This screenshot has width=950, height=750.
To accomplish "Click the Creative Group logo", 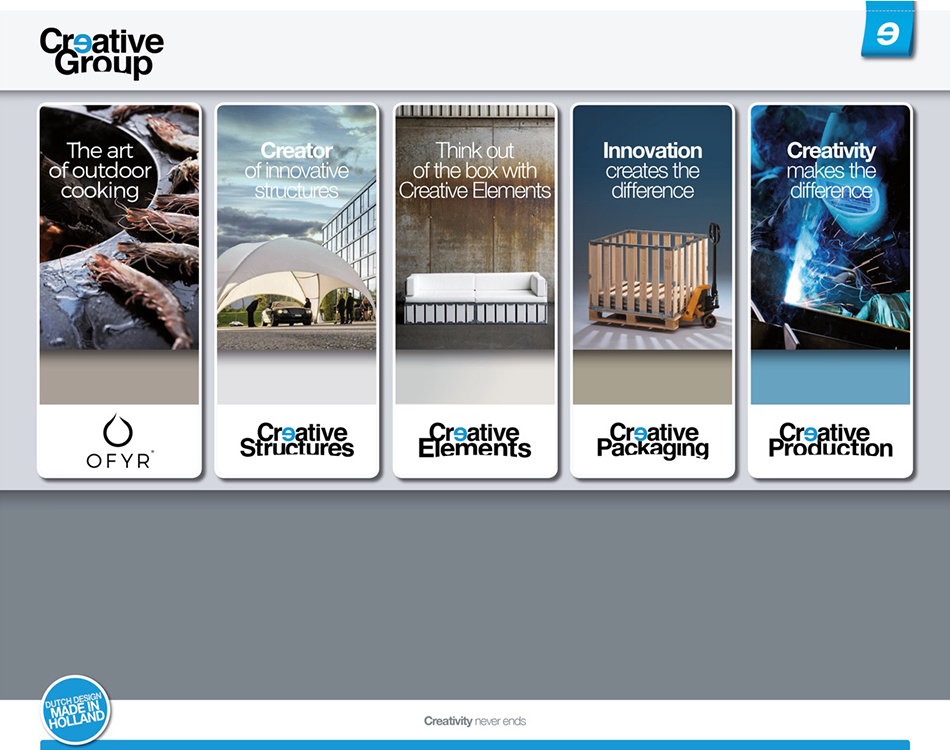I will tap(102, 53).
